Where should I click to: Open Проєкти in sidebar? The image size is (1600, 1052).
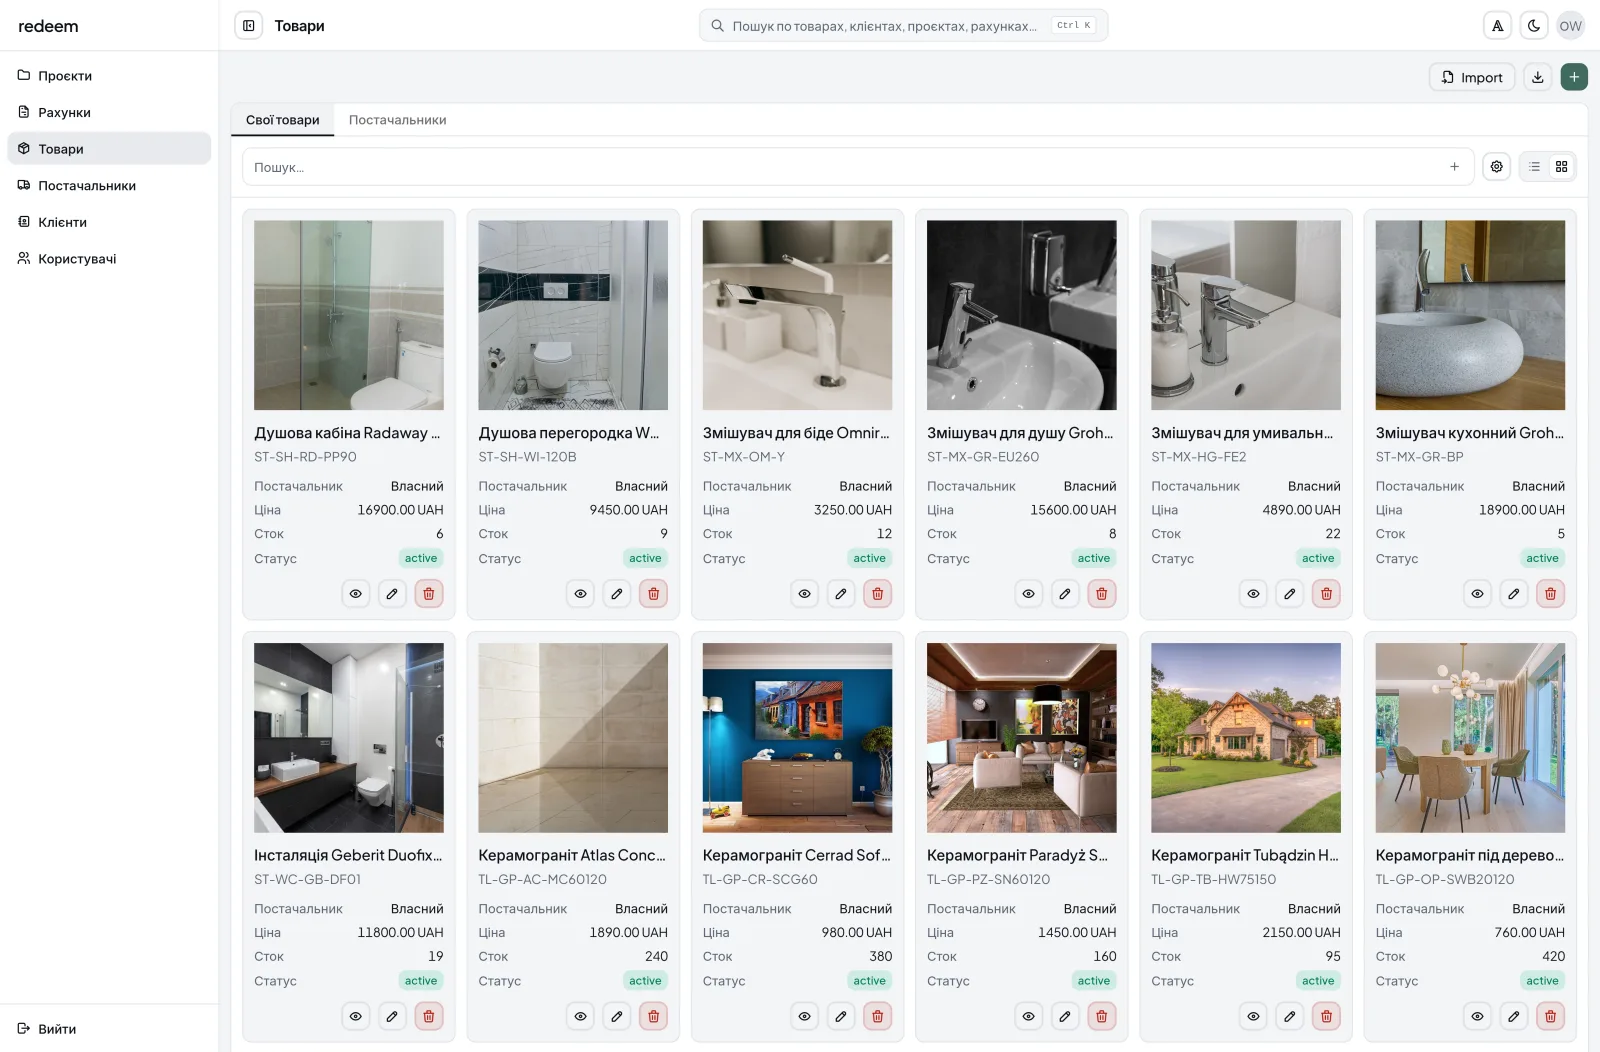109,76
